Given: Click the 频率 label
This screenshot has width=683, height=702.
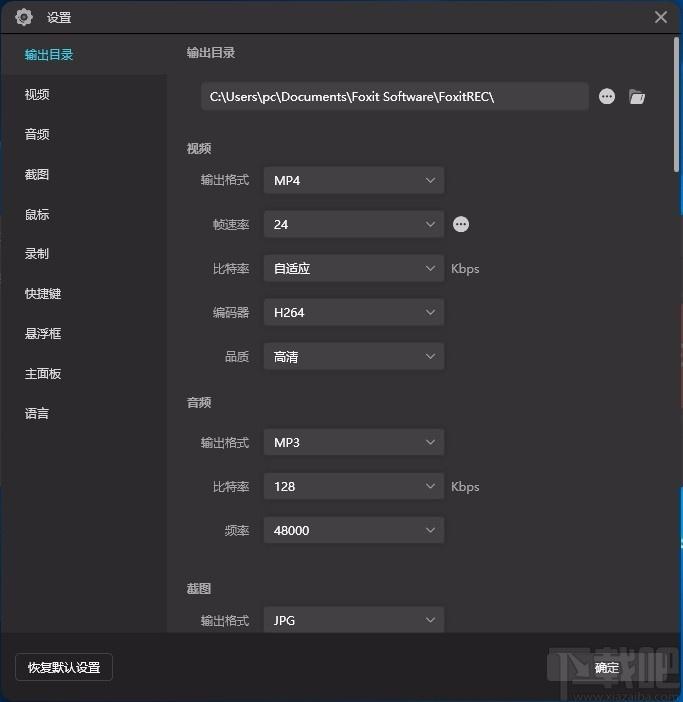Looking at the screenshot, I should point(237,531).
